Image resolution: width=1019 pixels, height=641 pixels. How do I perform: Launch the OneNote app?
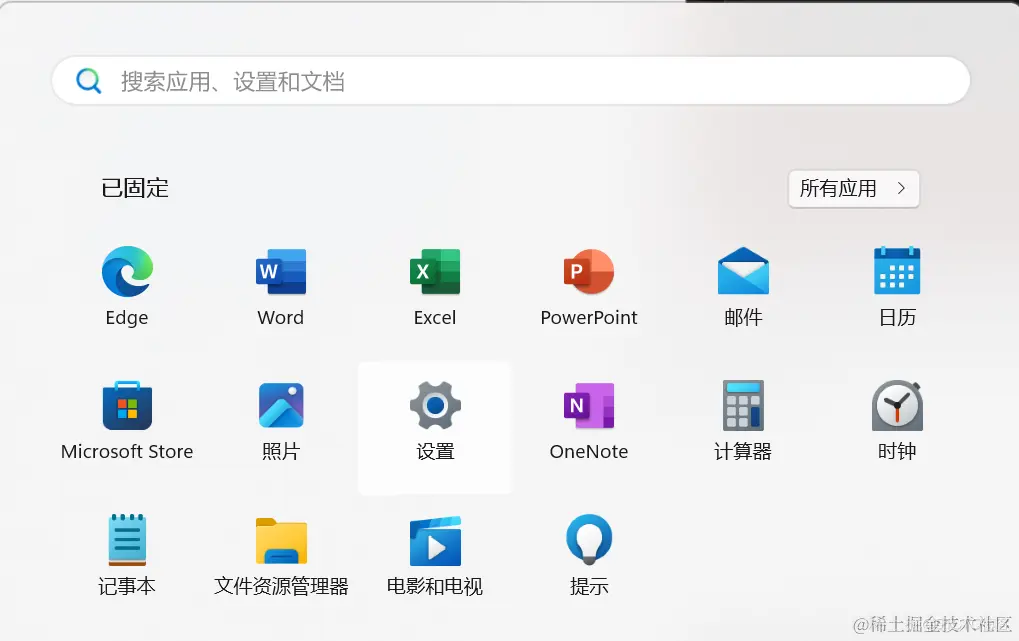[589, 406]
